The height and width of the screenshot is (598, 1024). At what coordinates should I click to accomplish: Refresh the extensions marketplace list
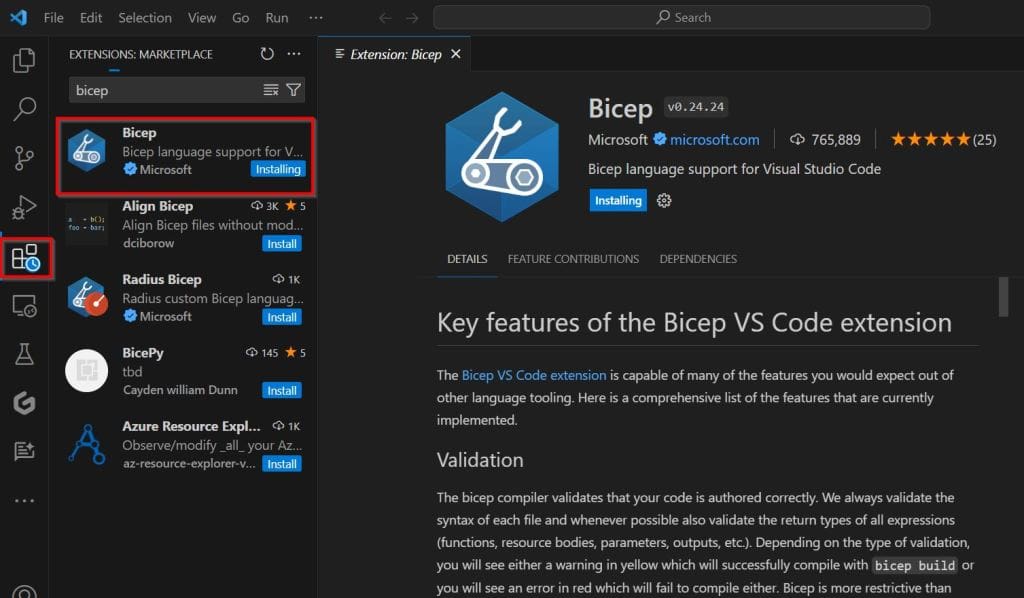266,56
